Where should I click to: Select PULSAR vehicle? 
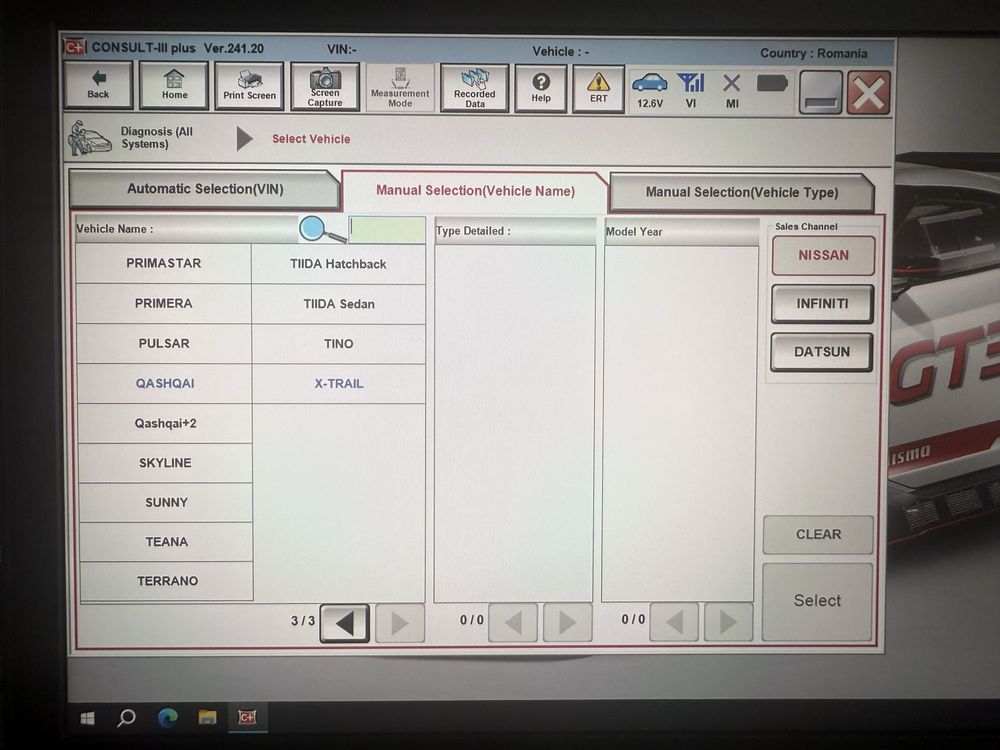[x=164, y=344]
